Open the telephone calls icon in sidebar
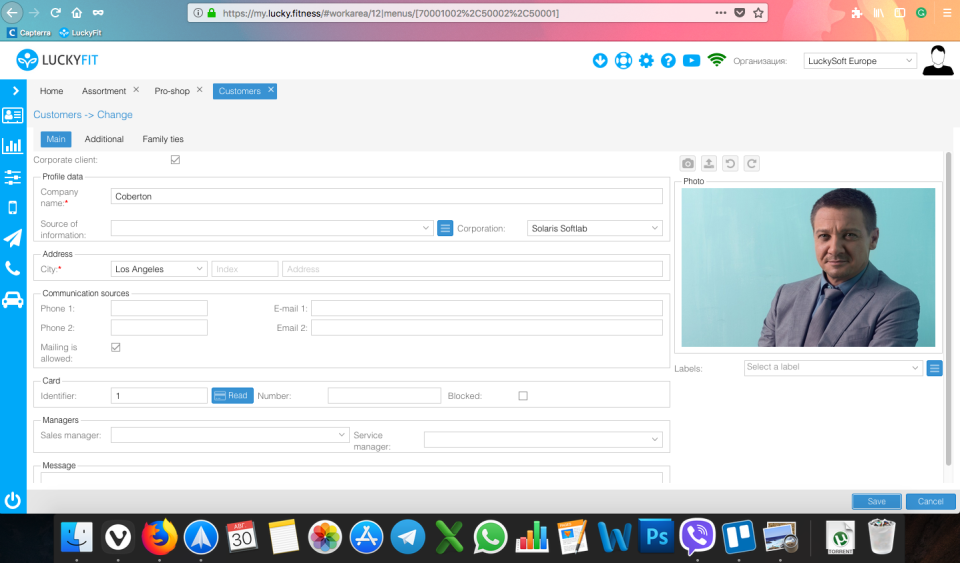This screenshot has height=563, width=960. [x=13, y=269]
